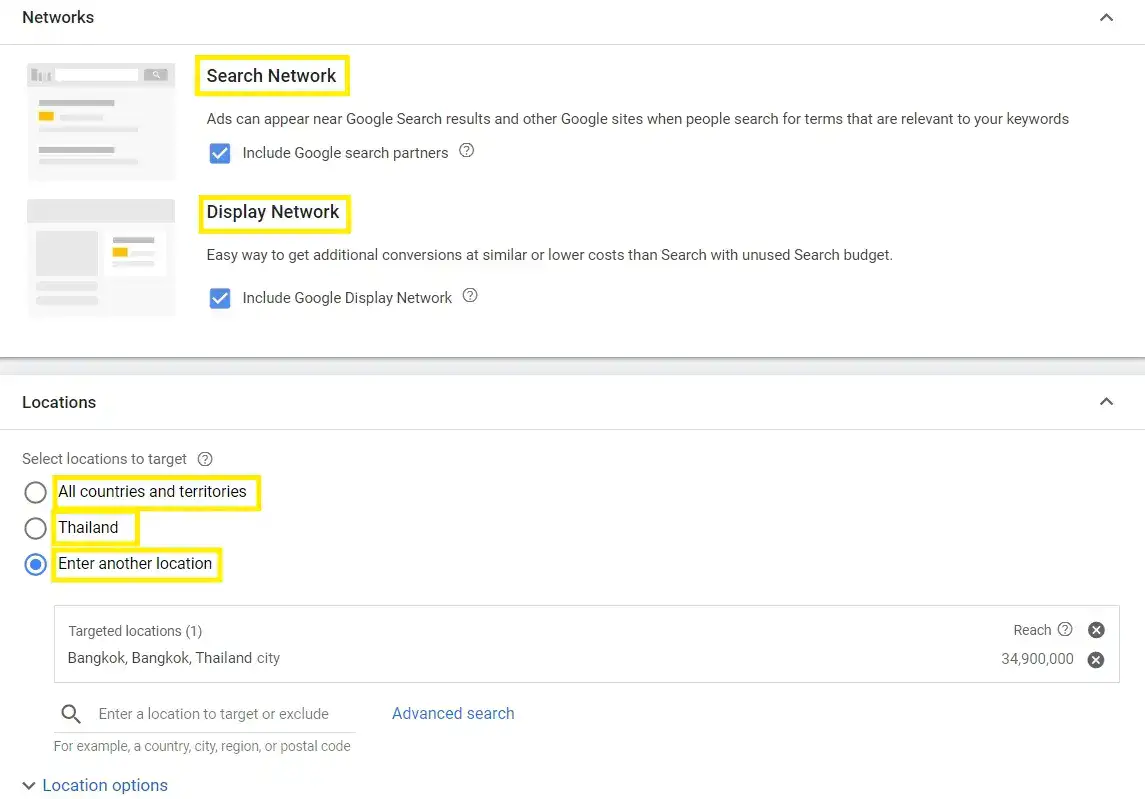Choose Enter another location radio button

[36, 564]
